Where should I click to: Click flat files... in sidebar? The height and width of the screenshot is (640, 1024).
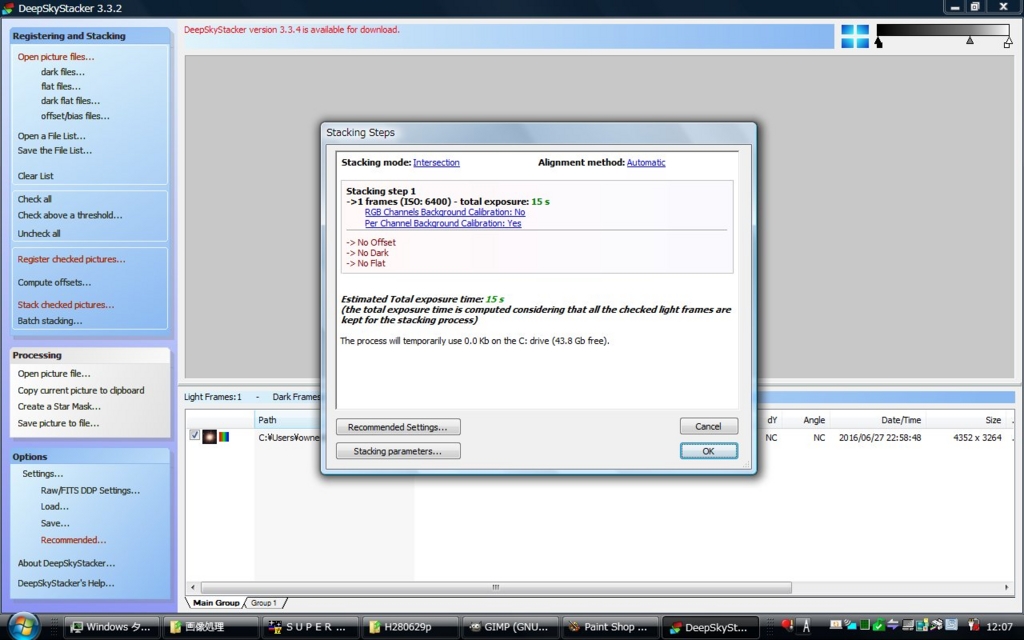click(x=61, y=86)
